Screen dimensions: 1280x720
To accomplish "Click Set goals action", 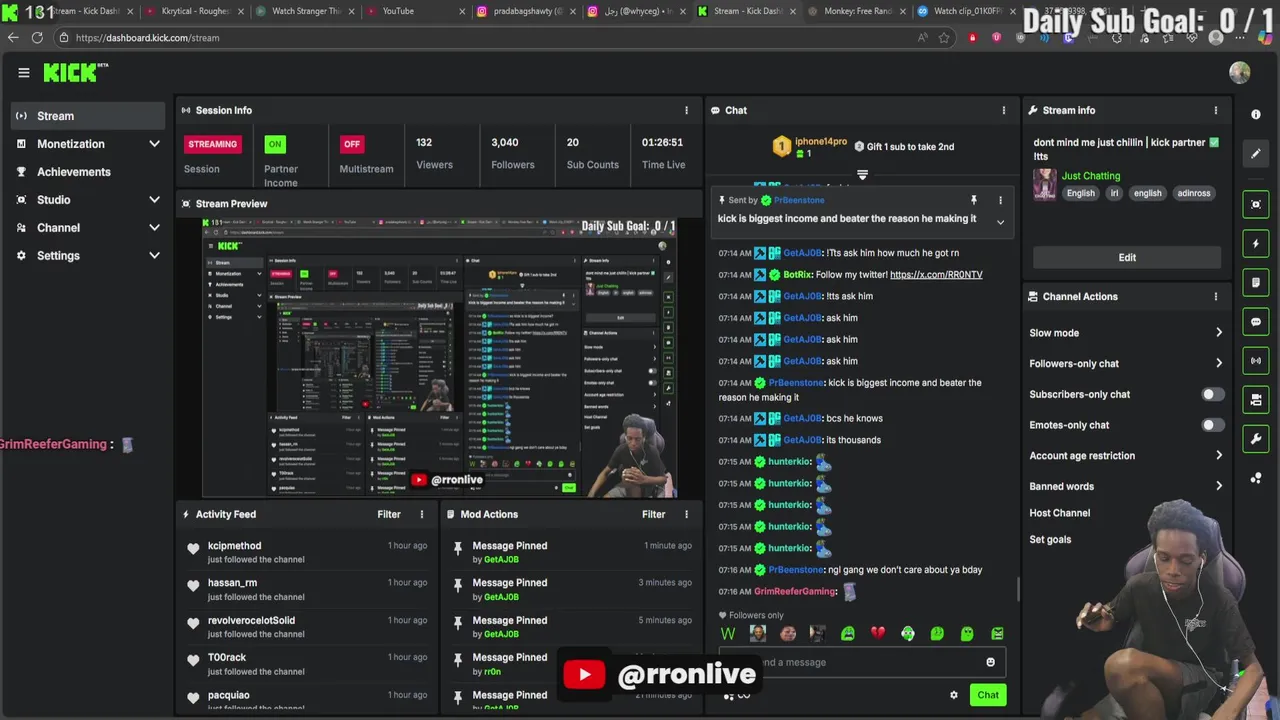I will point(1050,540).
